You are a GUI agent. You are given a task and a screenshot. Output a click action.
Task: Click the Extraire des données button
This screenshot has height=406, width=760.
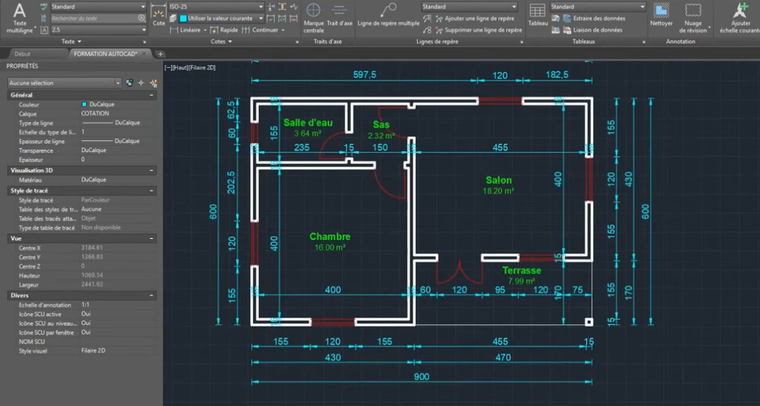pyautogui.click(x=597, y=18)
